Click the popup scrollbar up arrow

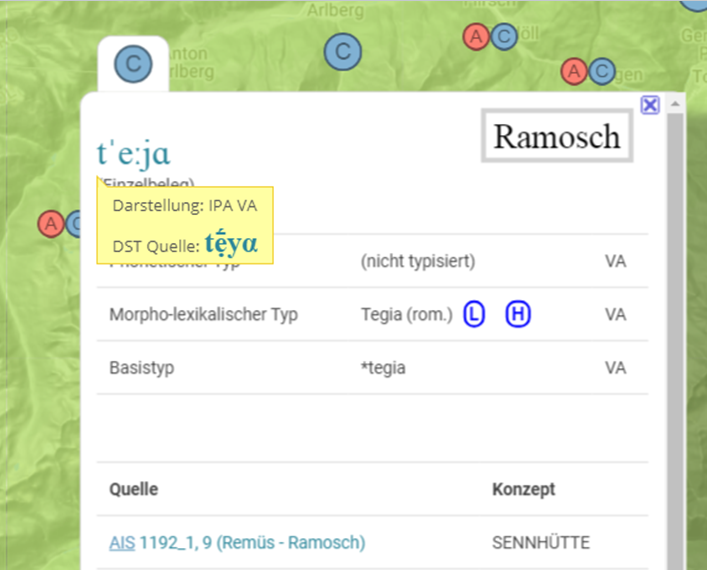[x=676, y=104]
